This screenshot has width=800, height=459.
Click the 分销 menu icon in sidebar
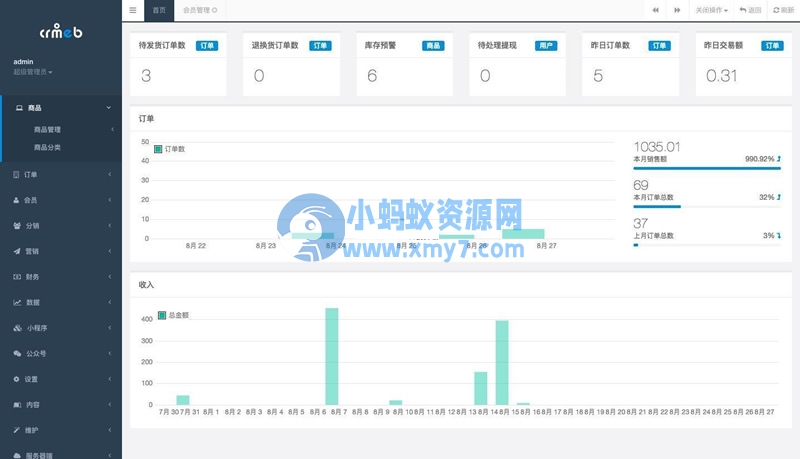pos(17,225)
